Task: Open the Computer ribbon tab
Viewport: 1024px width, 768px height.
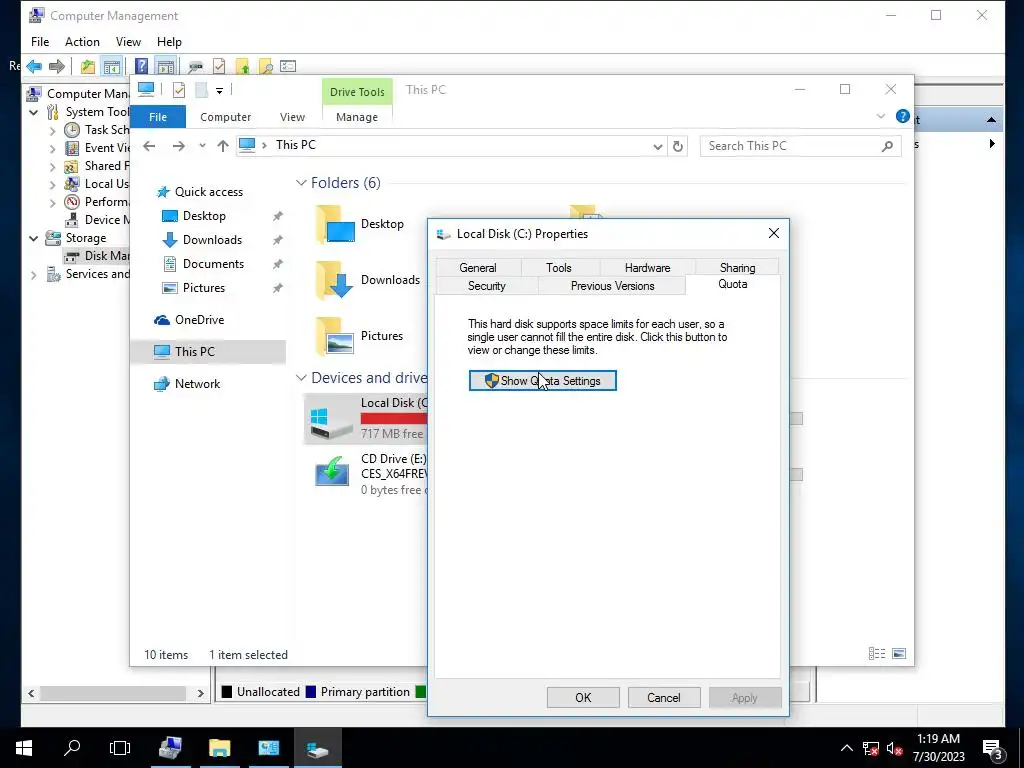Action: (225, 117)
